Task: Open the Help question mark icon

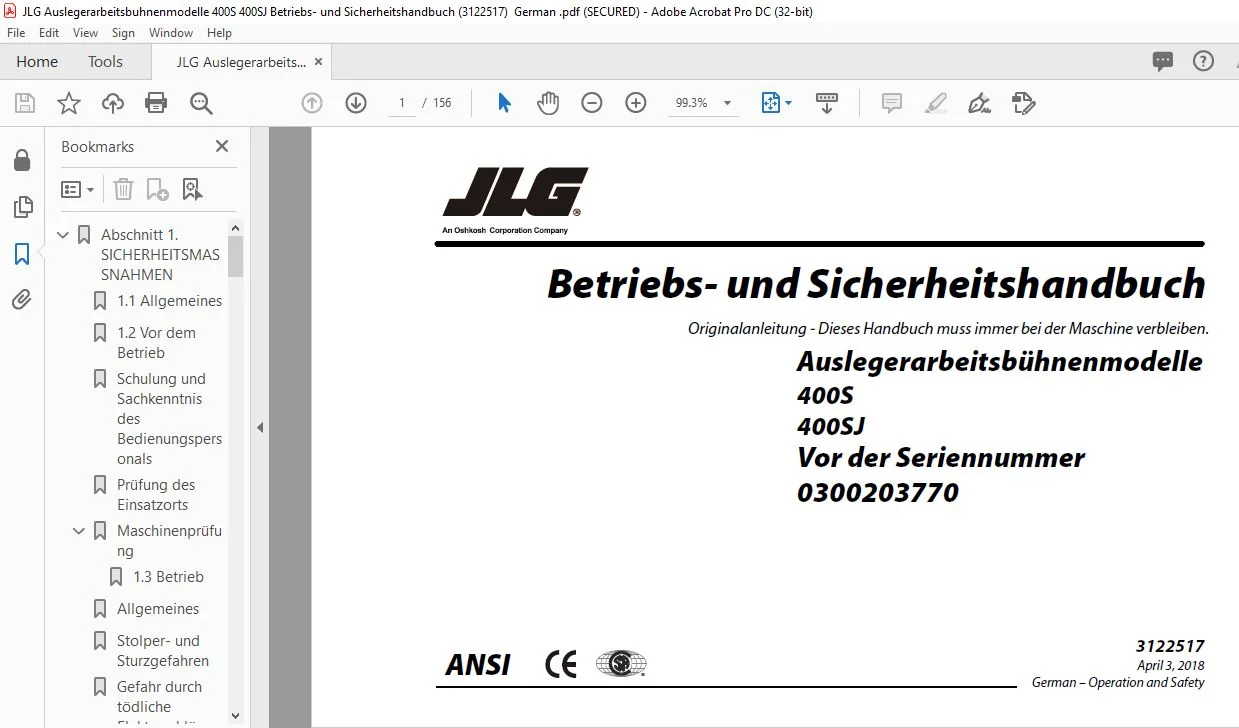Action: click(1204, 61)
